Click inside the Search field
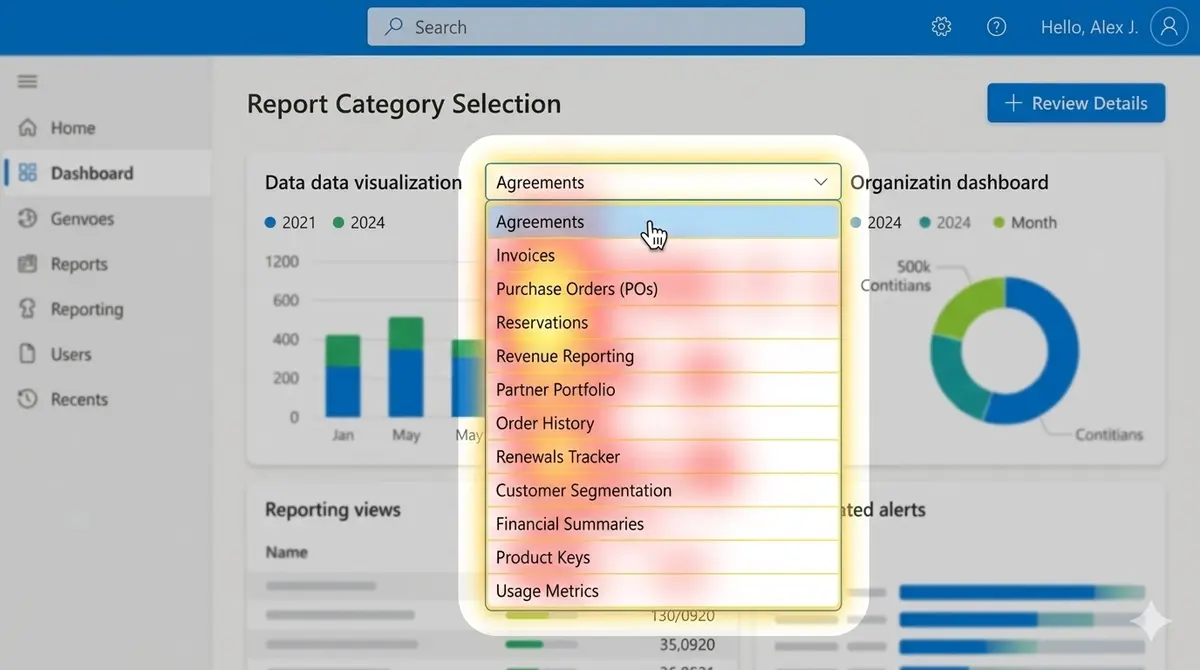1200x670 pixels. pyautogui.click(x=586, y=27)
